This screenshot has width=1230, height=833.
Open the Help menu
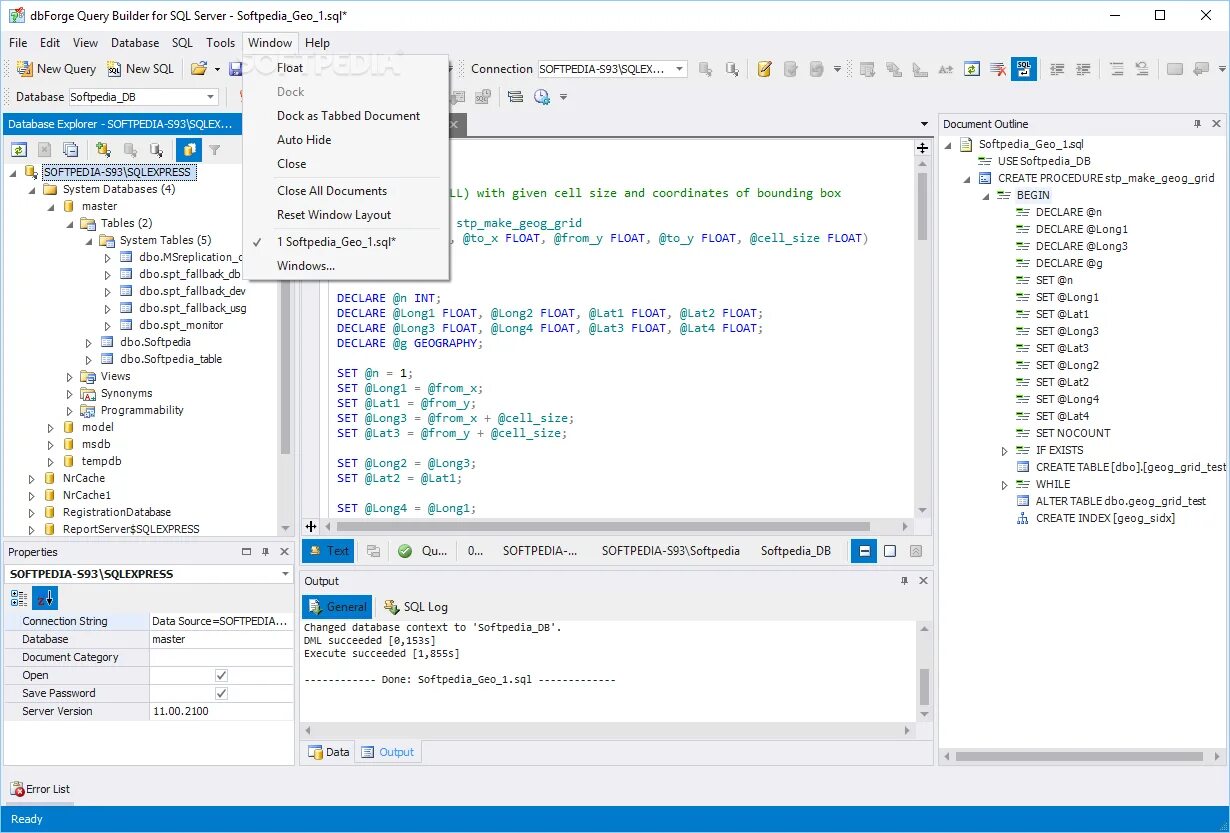click(318, 43)
